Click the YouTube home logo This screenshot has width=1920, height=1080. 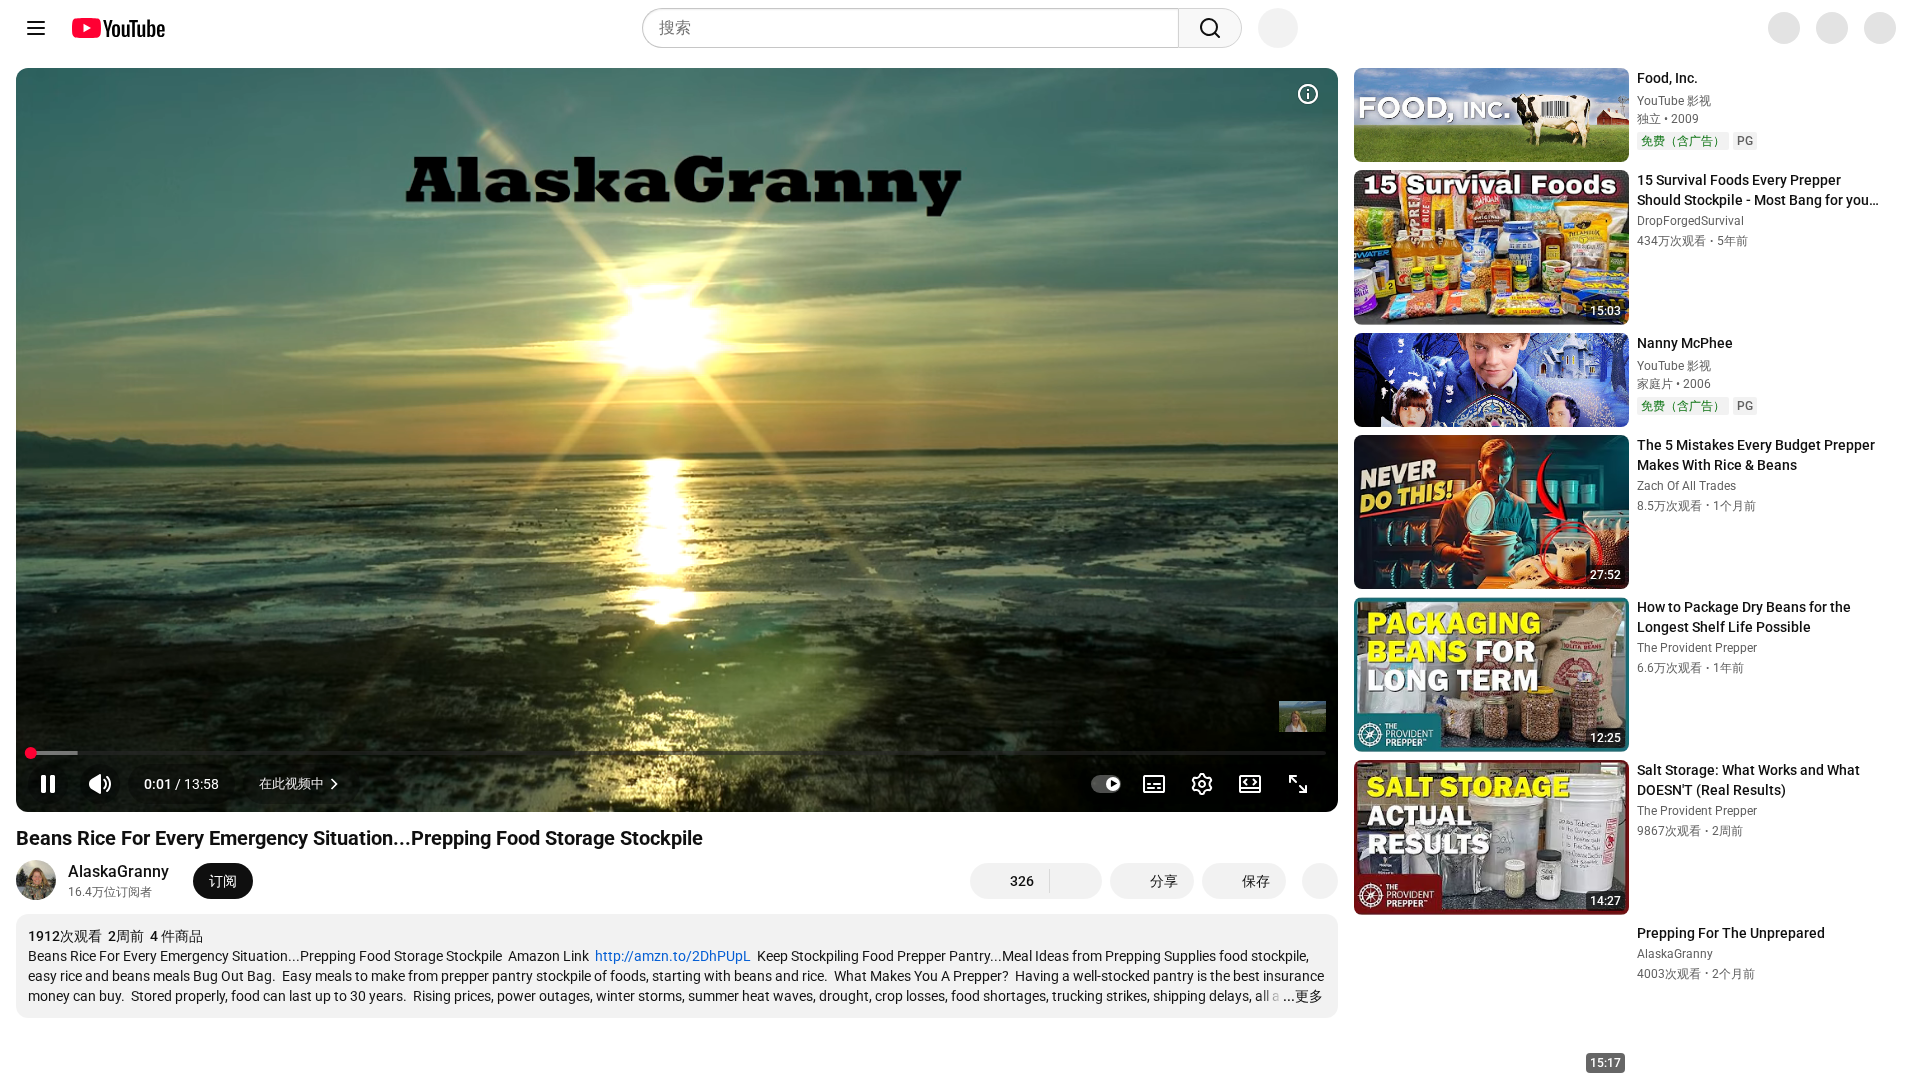point(118,28)
